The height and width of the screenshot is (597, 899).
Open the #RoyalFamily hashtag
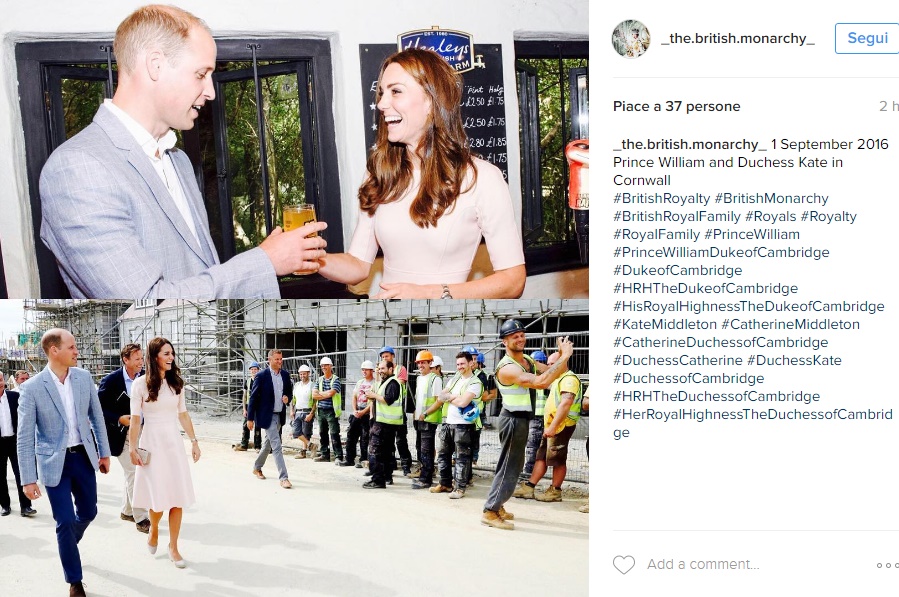(x=656, y=235)
